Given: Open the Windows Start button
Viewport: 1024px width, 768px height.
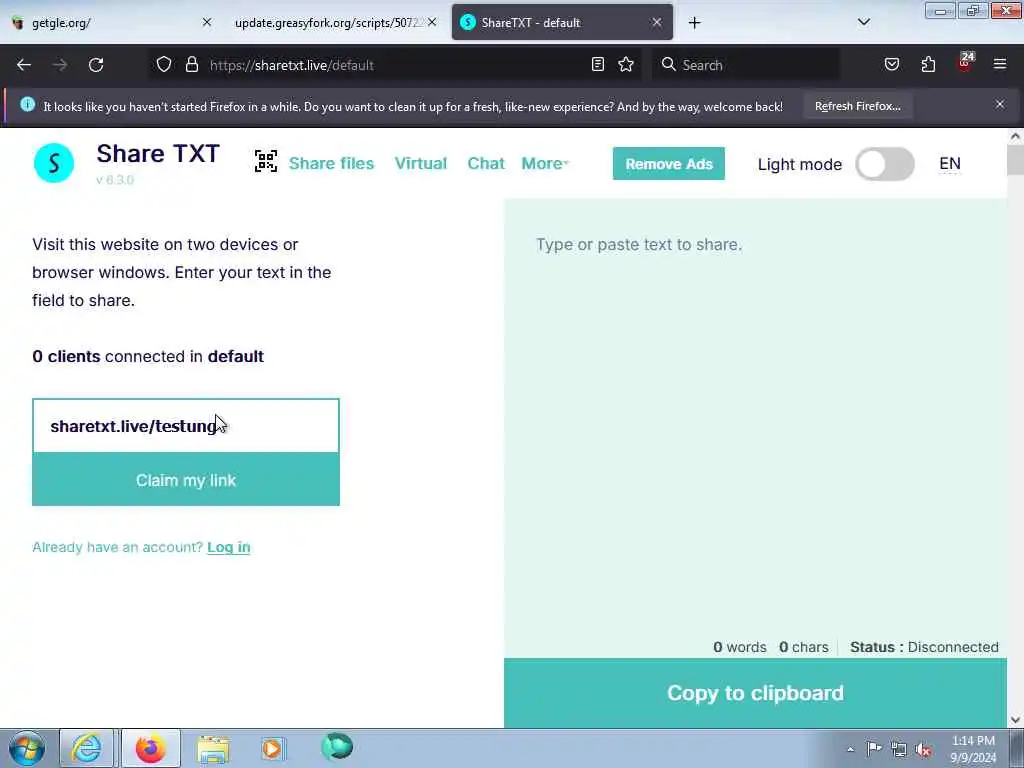Looking at the screenshot, I should 27,748.
